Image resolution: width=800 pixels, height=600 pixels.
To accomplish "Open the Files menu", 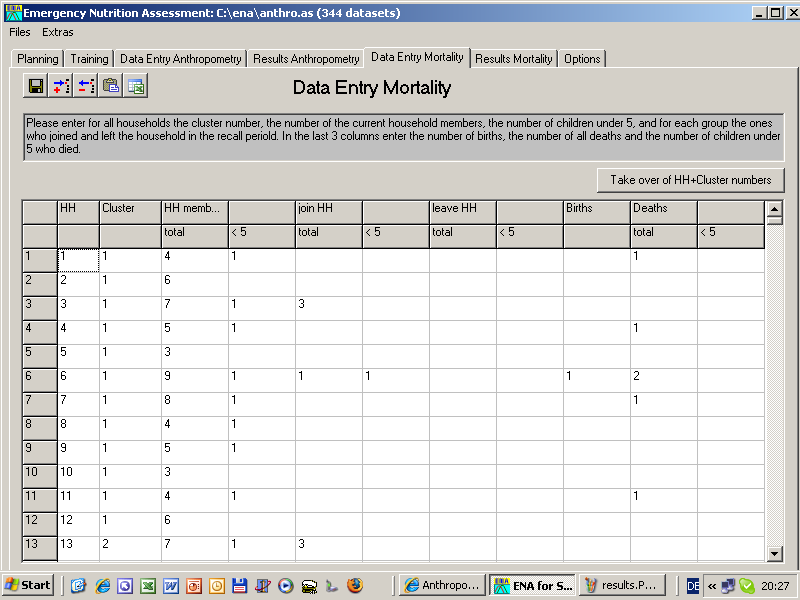I will pyautogui.click(x=20, y=32).
